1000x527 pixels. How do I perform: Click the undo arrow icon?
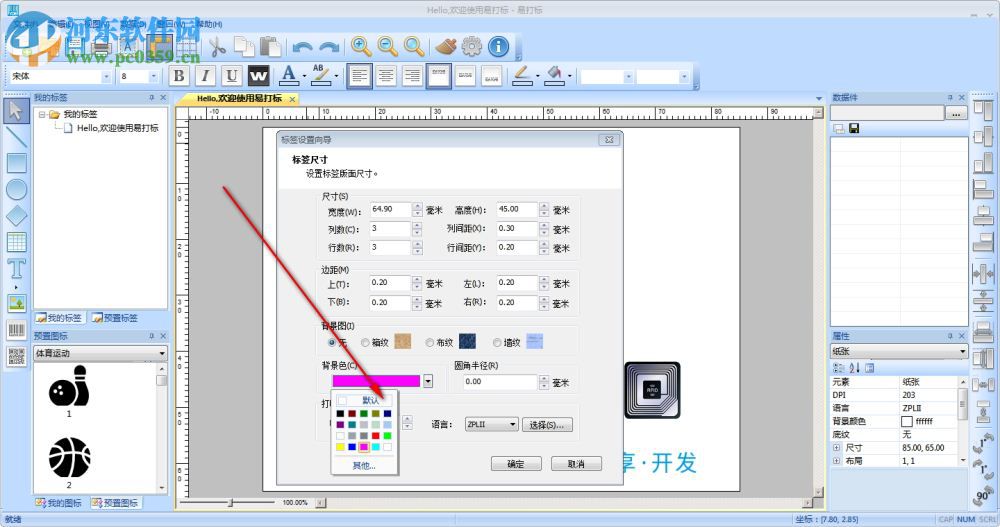coord(302,47)
